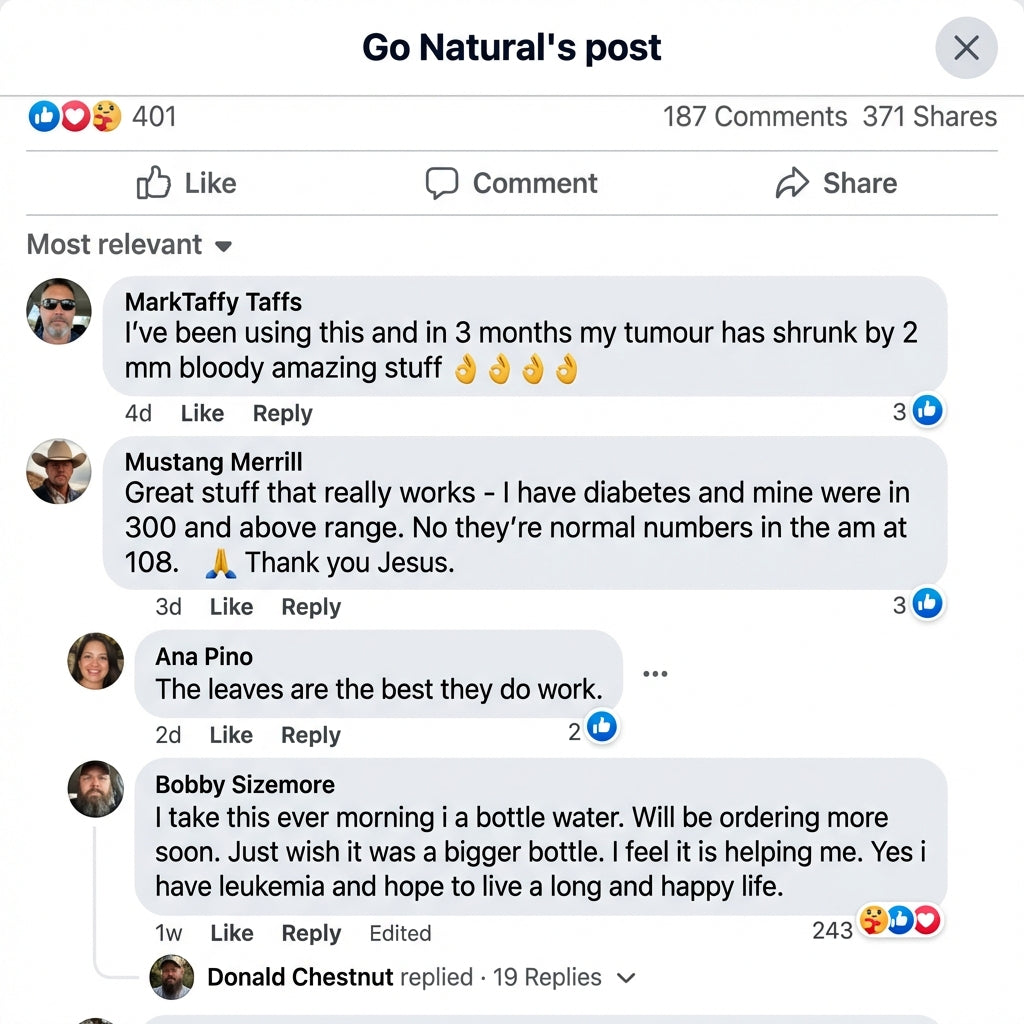Viewport: 1024px width, 1024px height.
Task: Close the Go Natural's post dialog
Action: click(x=966, y=47)
